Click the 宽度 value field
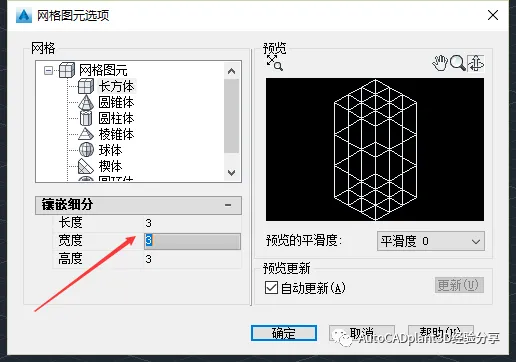The height and width of the screenshot is (362, 516). [x=192, y=241]
